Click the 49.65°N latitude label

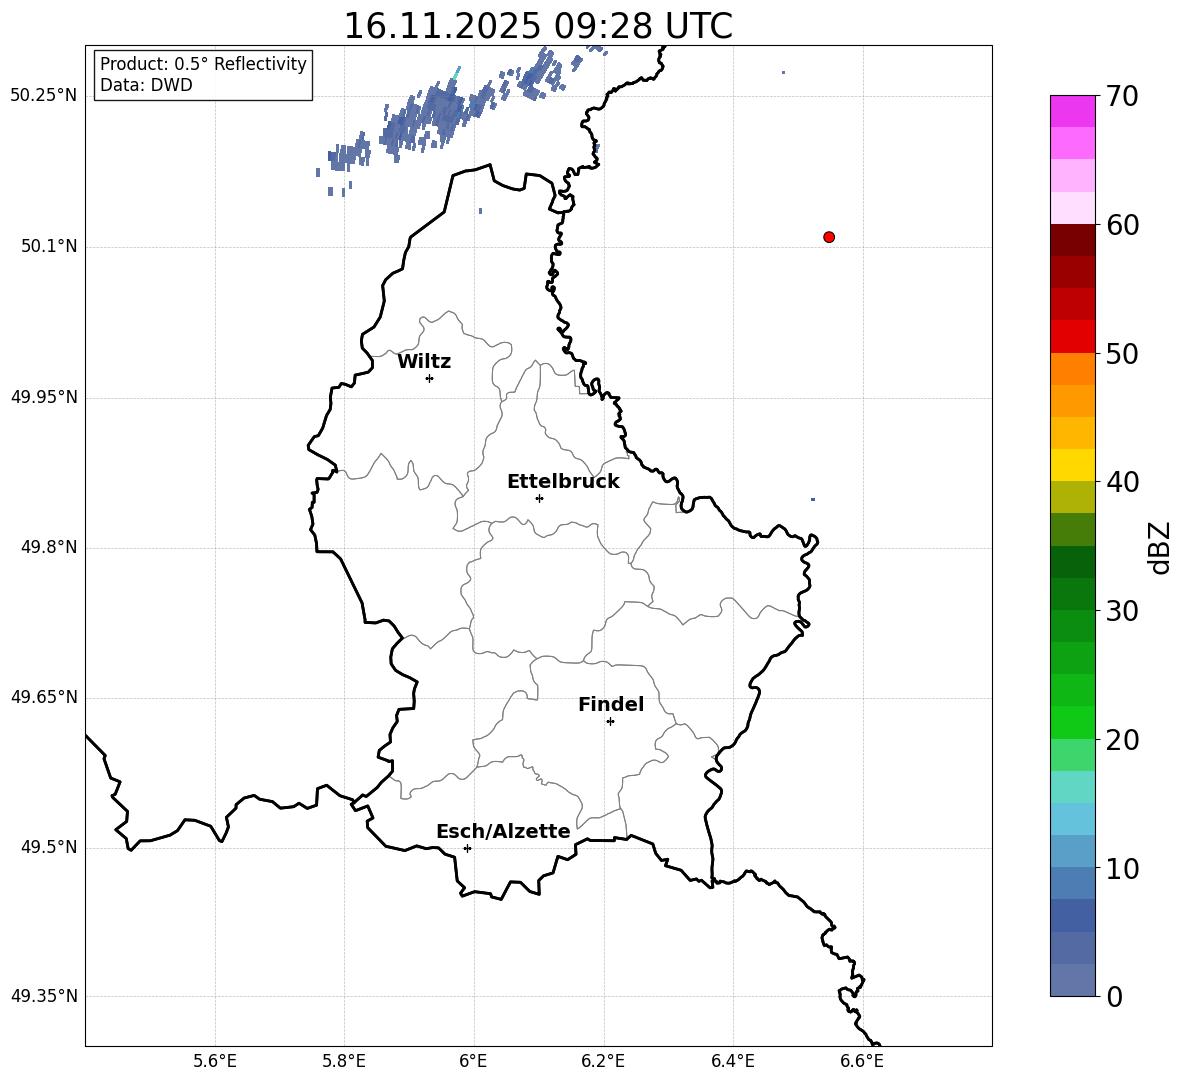click(x=44, y=697)
